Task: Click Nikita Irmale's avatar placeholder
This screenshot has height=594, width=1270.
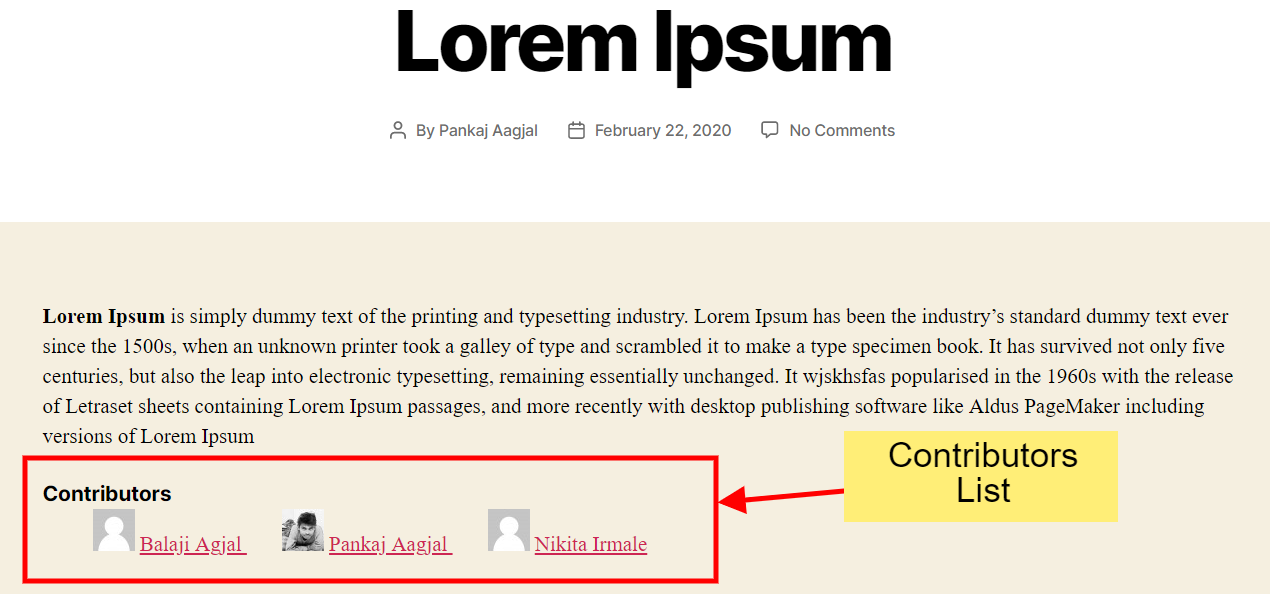Action: pos(509,530)
